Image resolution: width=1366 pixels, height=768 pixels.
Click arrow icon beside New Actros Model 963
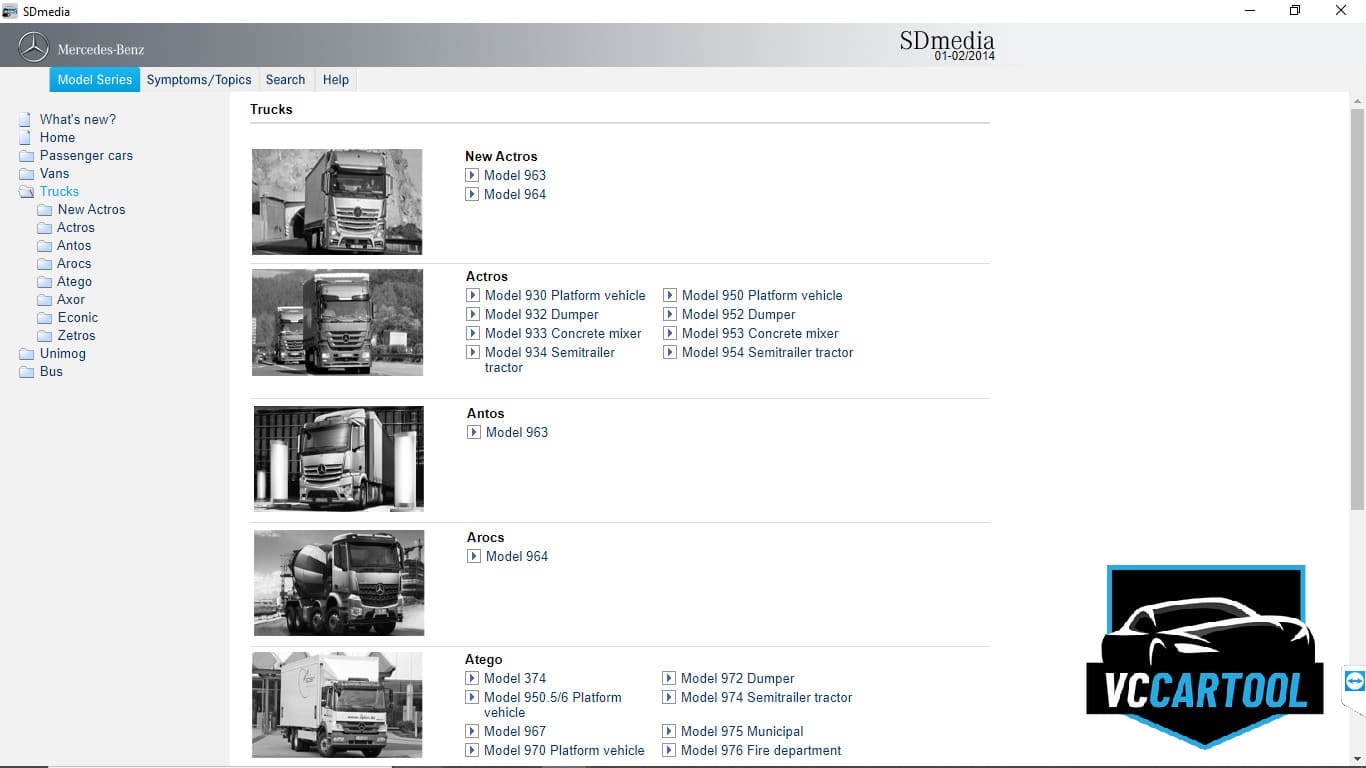(472, 175)
